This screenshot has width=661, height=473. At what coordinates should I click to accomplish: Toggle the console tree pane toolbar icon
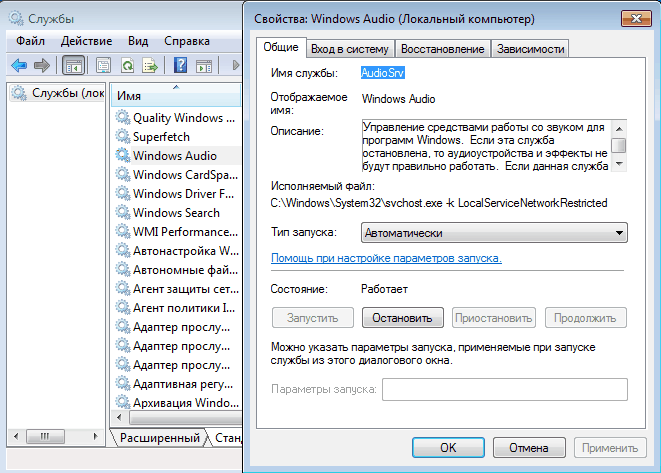pyautogui.click(x=74, y=65)
